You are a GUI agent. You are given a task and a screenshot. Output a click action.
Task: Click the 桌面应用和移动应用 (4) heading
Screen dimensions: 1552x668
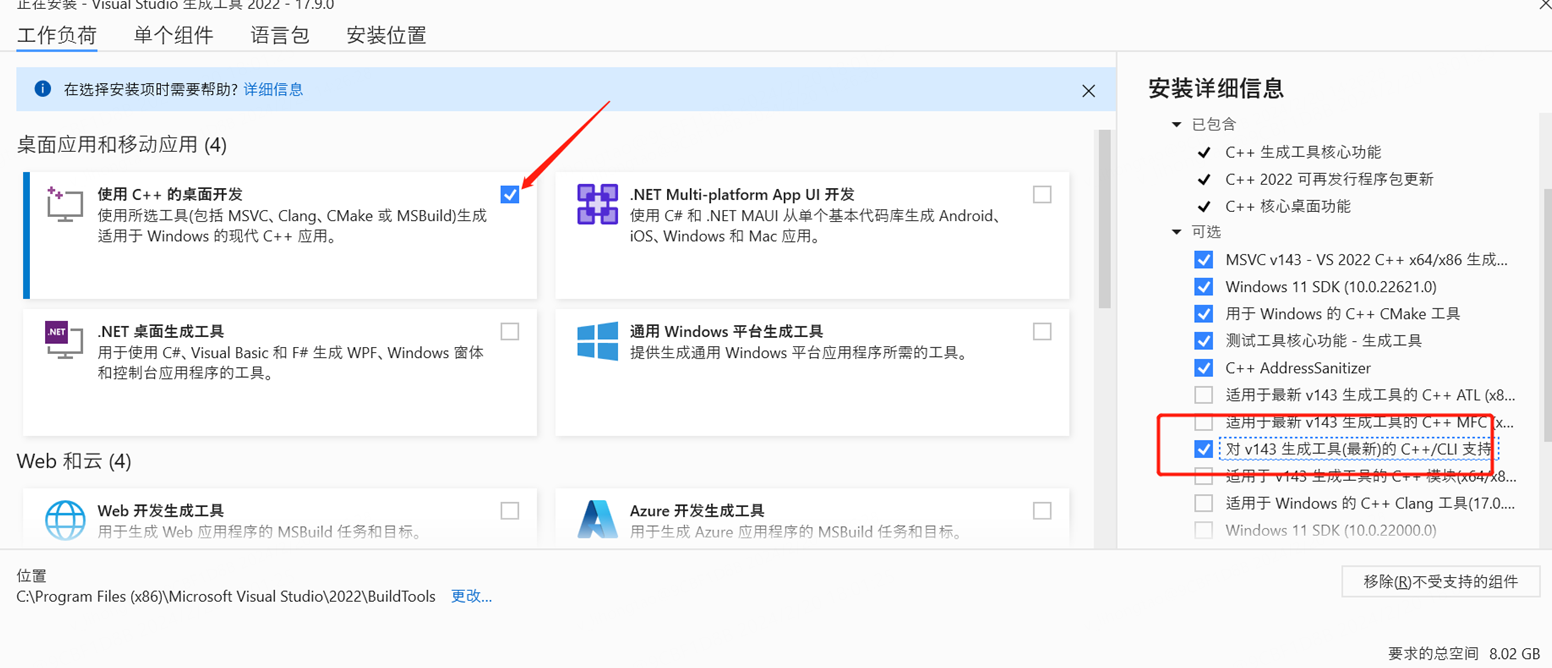122,145
